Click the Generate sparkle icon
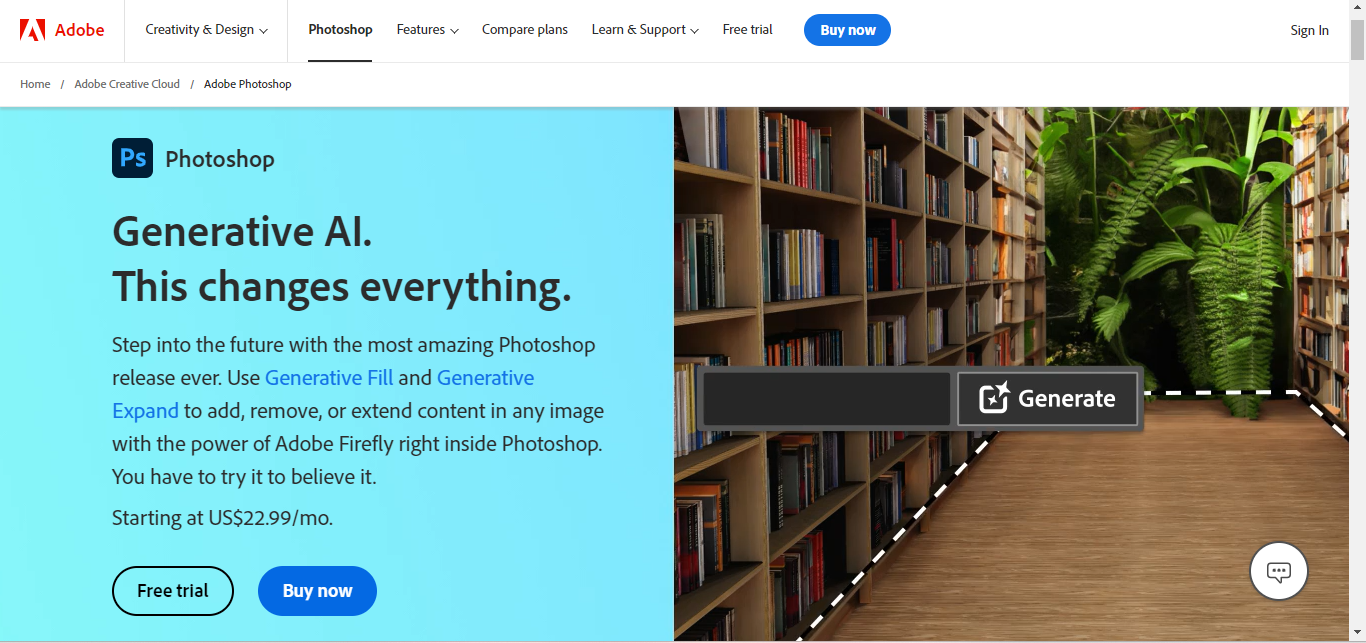1366x643 pixels. [994, 398]
